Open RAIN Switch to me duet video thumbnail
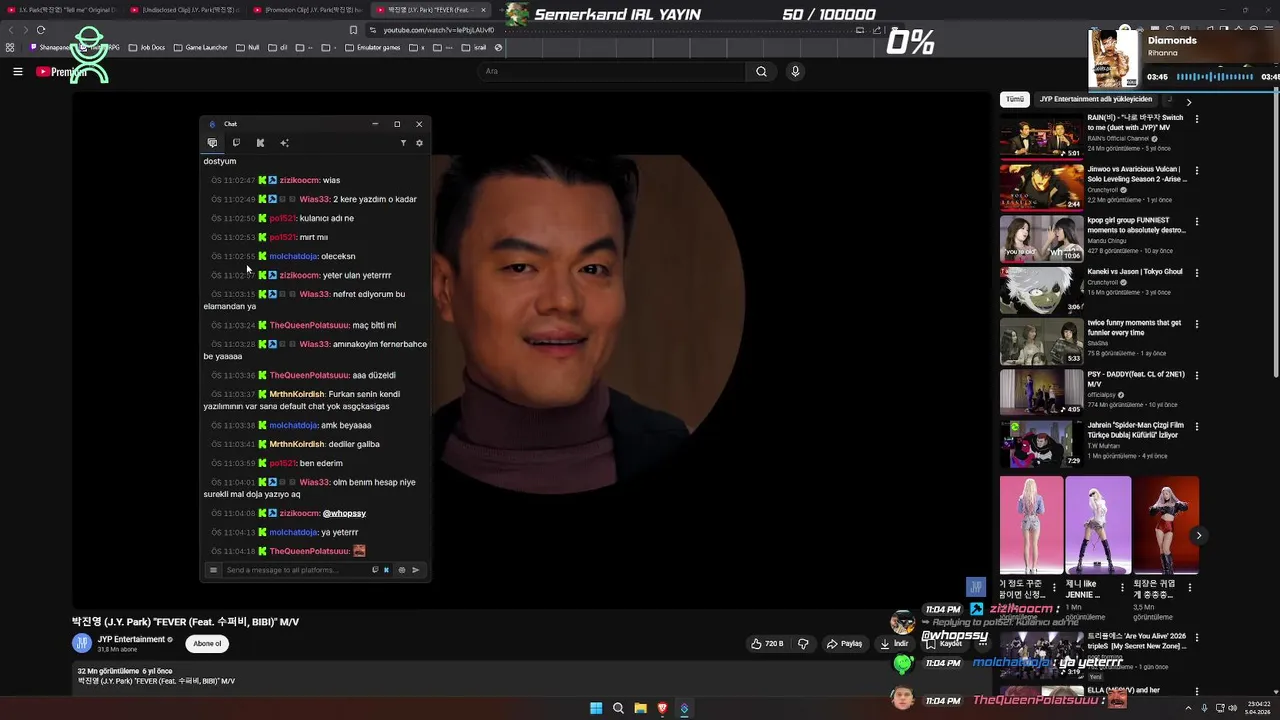Screen dimensions: 1280x720 point(1041,136)
